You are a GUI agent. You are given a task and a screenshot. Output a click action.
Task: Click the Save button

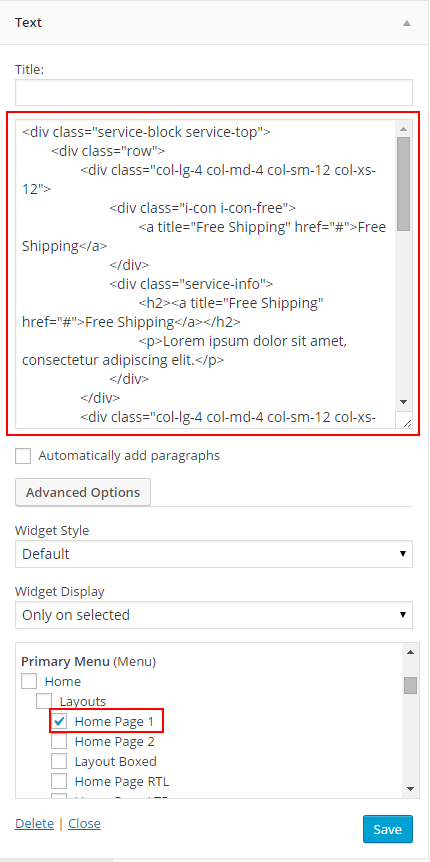point(388,829)
